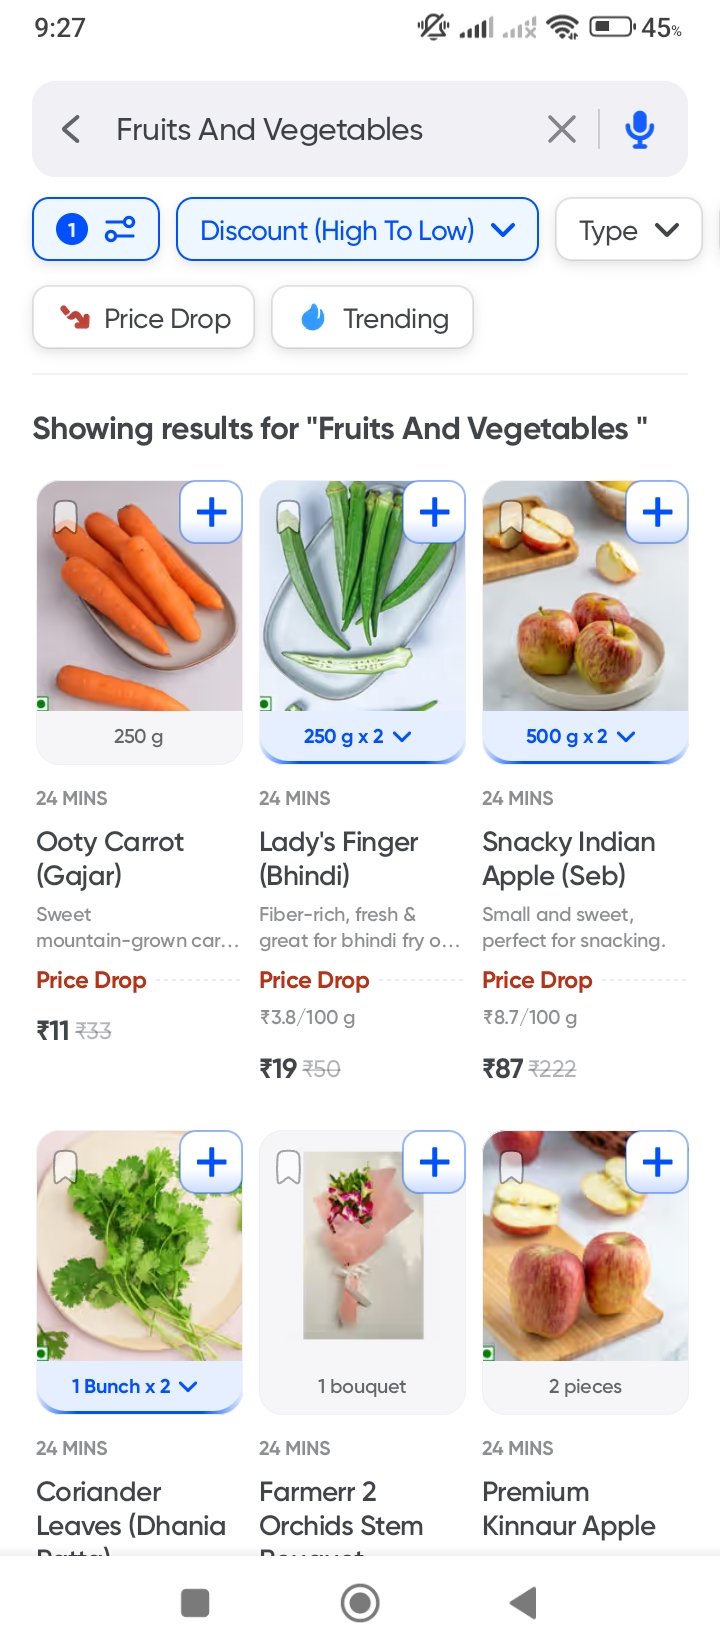Select the Trending filter chip
Viewport: 720px width, 1650px height.
coord(372,318)
